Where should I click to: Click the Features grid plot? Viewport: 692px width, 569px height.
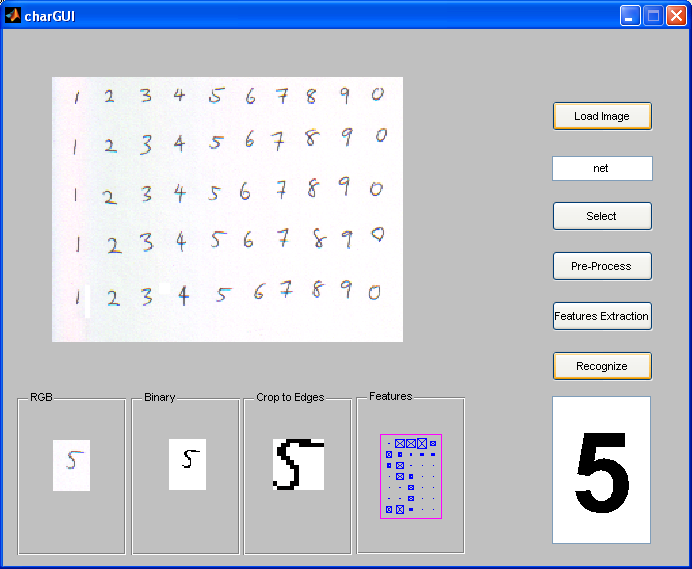[x=411, y=476]
